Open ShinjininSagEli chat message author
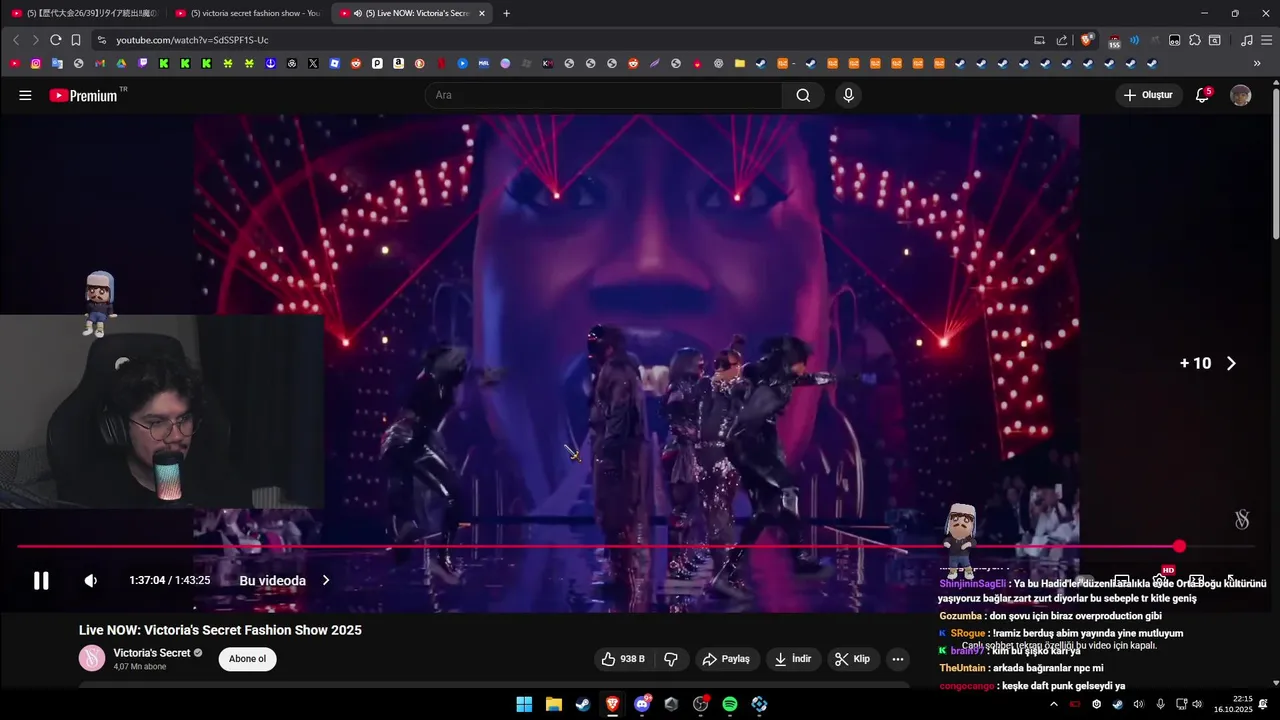Screen dimensions: 1280x720 [x=972, y=583]
